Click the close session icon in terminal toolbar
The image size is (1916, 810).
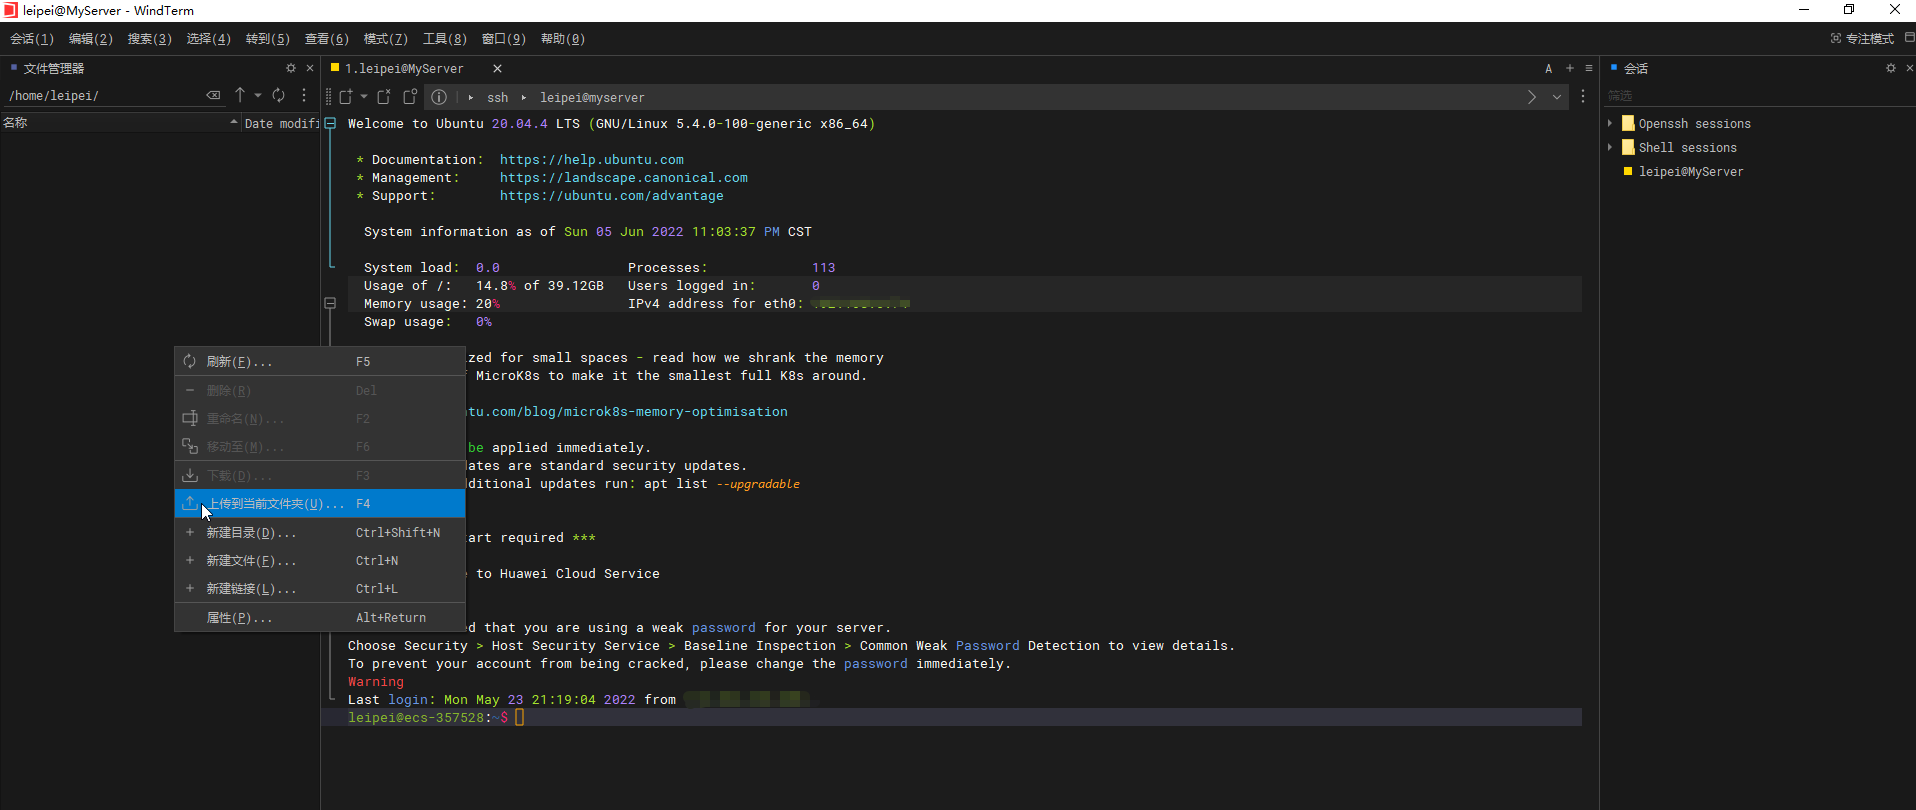(384, 97)
